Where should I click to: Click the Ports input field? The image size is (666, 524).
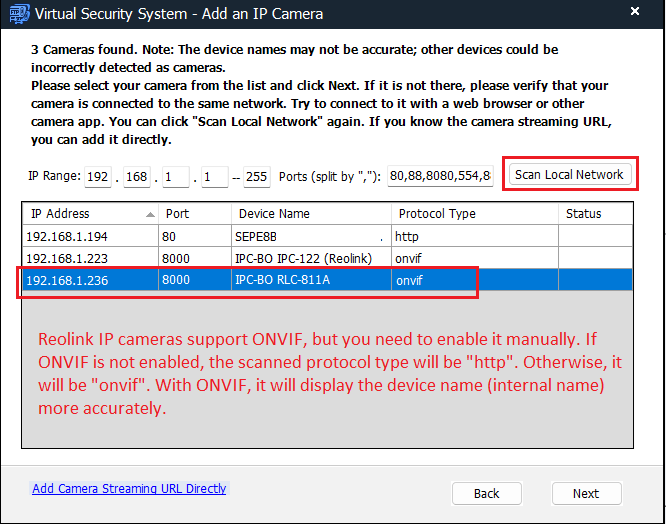point(440,177)
